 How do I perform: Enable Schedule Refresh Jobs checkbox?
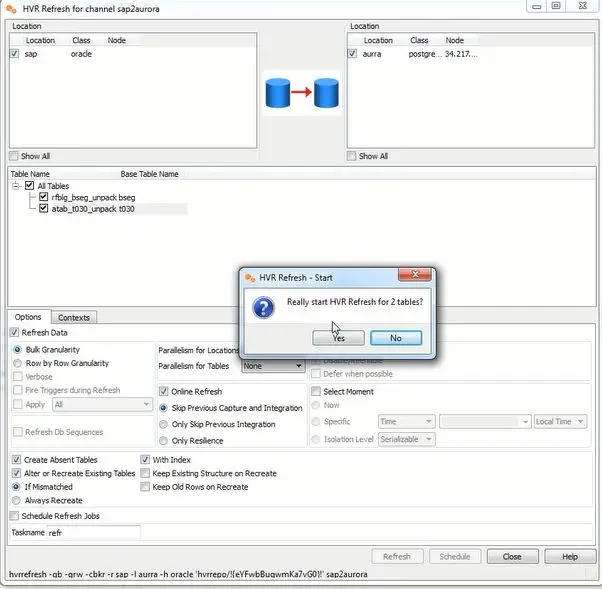coord(14,516)
